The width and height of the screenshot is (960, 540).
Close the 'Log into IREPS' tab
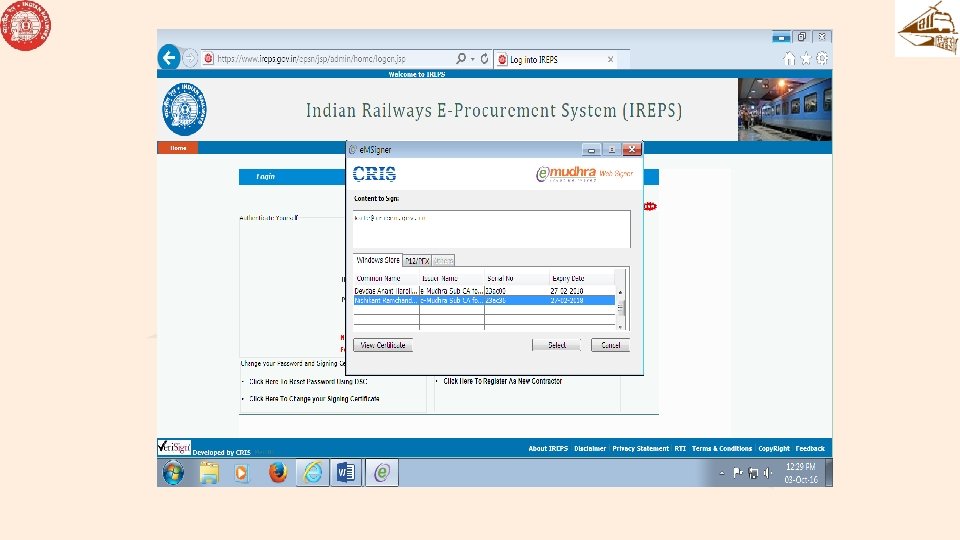[610, 59]
